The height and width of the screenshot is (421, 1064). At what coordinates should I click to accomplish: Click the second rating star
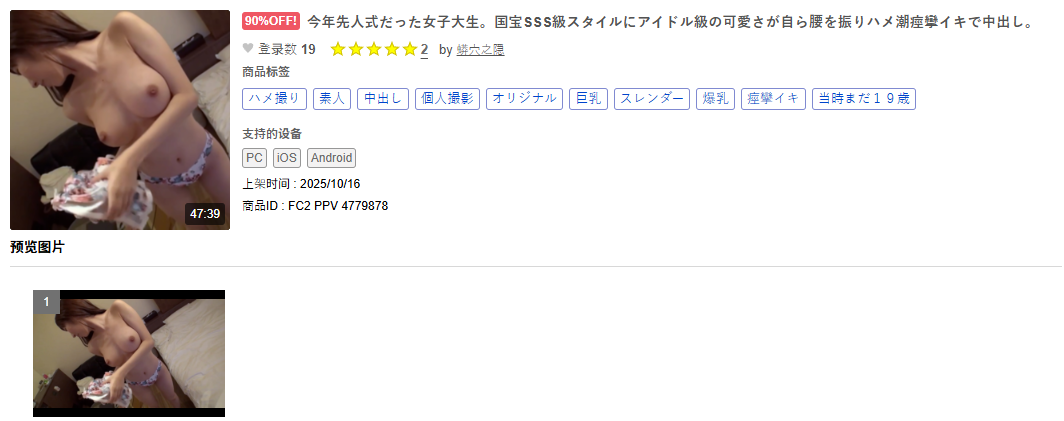pos(355,49)
